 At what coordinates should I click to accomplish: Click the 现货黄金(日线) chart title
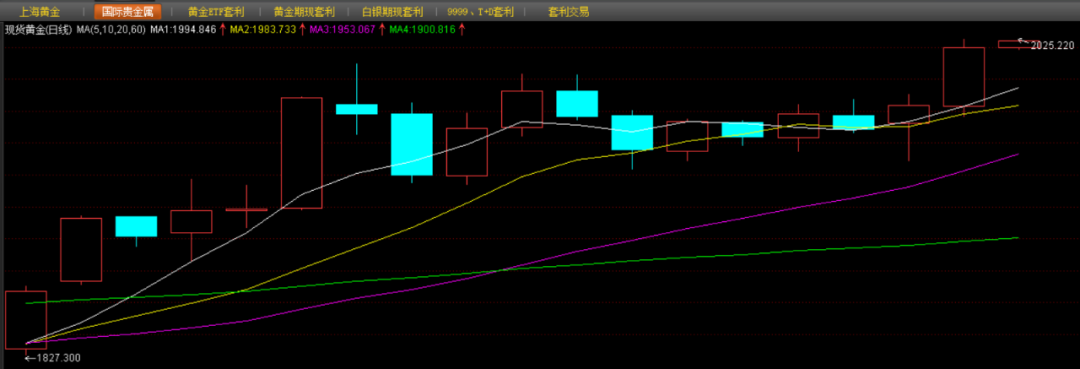[x=38, y=30]
